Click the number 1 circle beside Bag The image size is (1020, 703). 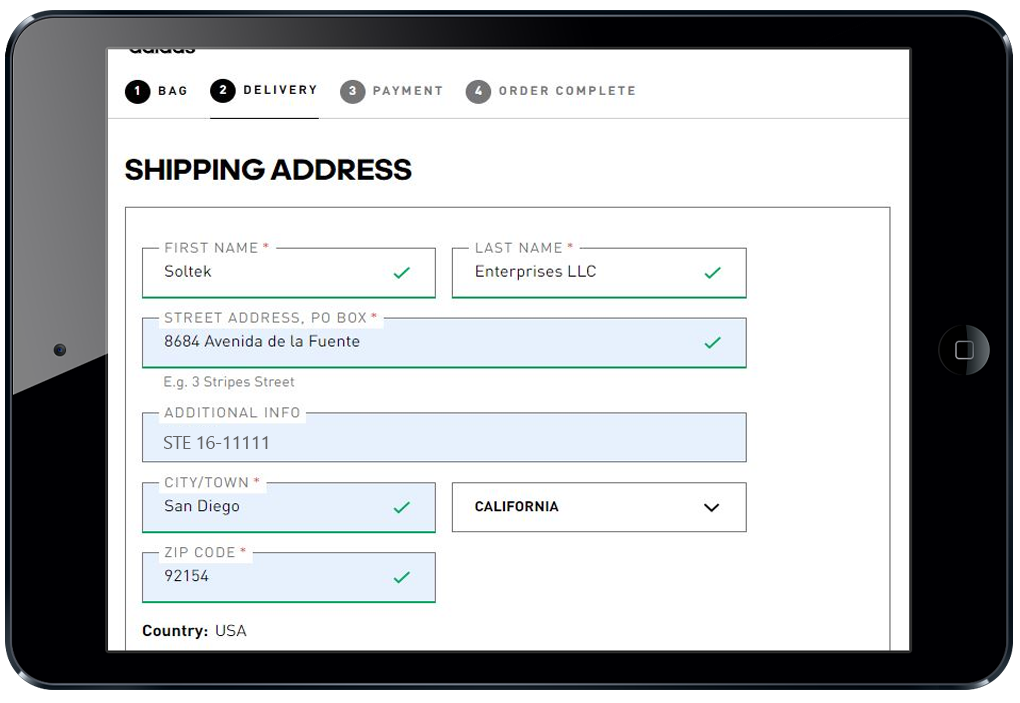137,92
